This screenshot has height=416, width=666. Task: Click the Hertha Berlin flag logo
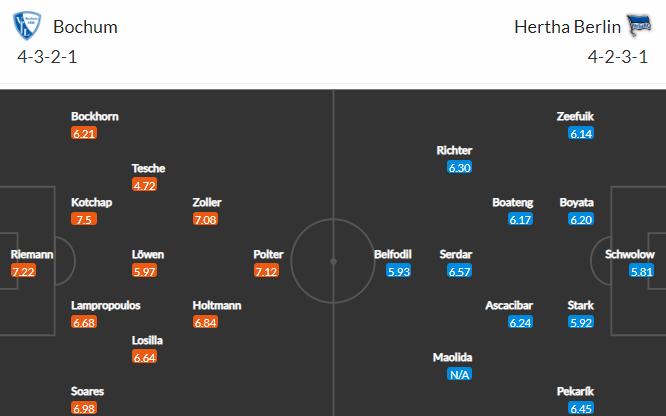(x=639, y=25)
